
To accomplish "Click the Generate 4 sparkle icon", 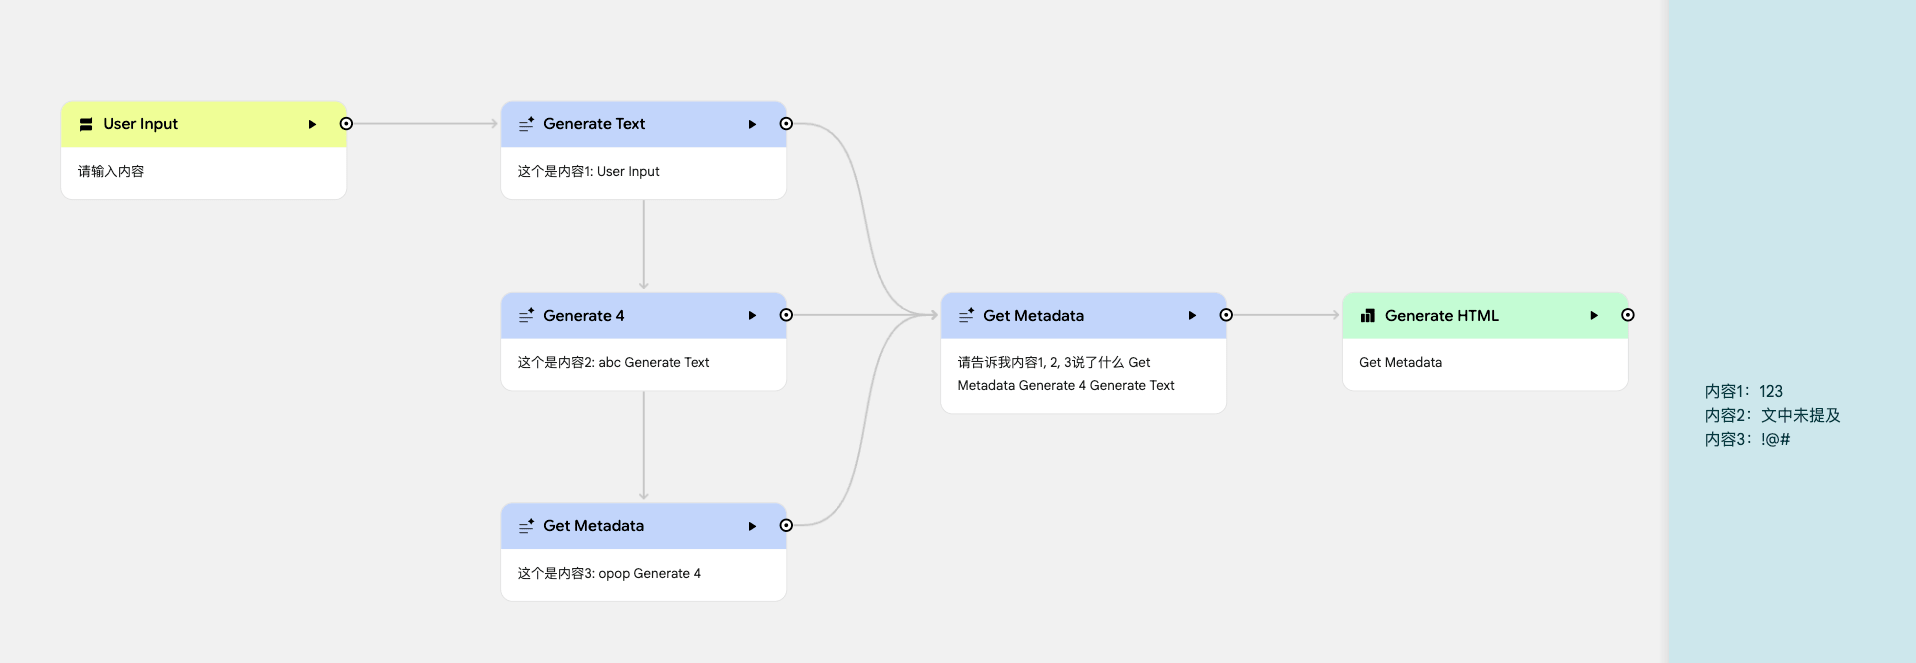I will coord(526,316).
